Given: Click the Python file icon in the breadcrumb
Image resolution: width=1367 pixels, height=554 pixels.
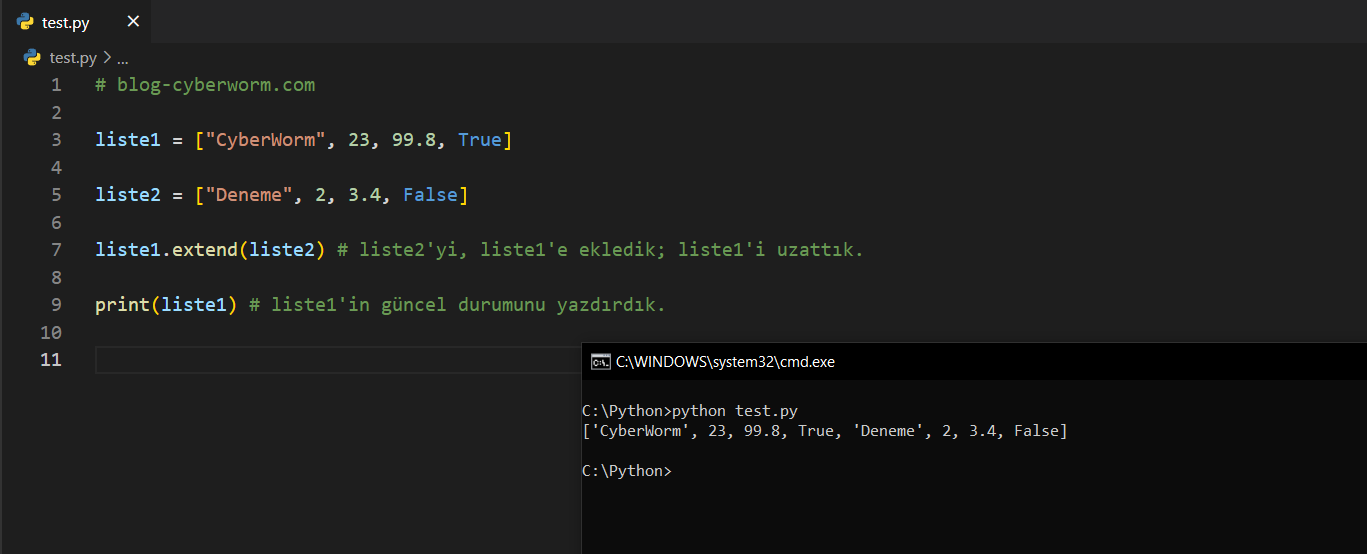Looking at the screenshot, I should [33, 58].
